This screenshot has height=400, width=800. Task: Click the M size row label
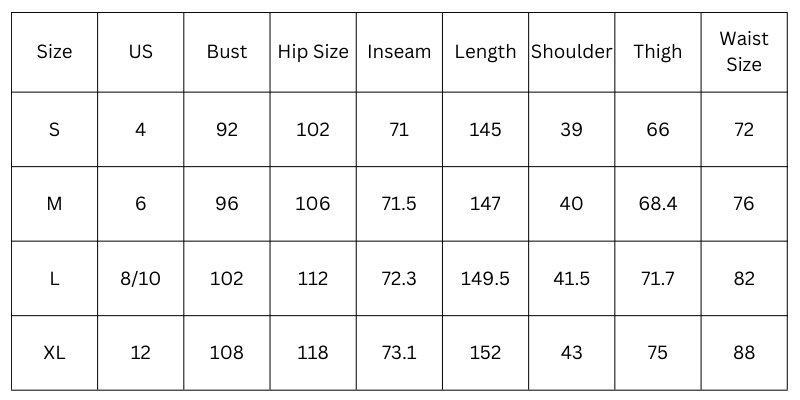(54, 204)
